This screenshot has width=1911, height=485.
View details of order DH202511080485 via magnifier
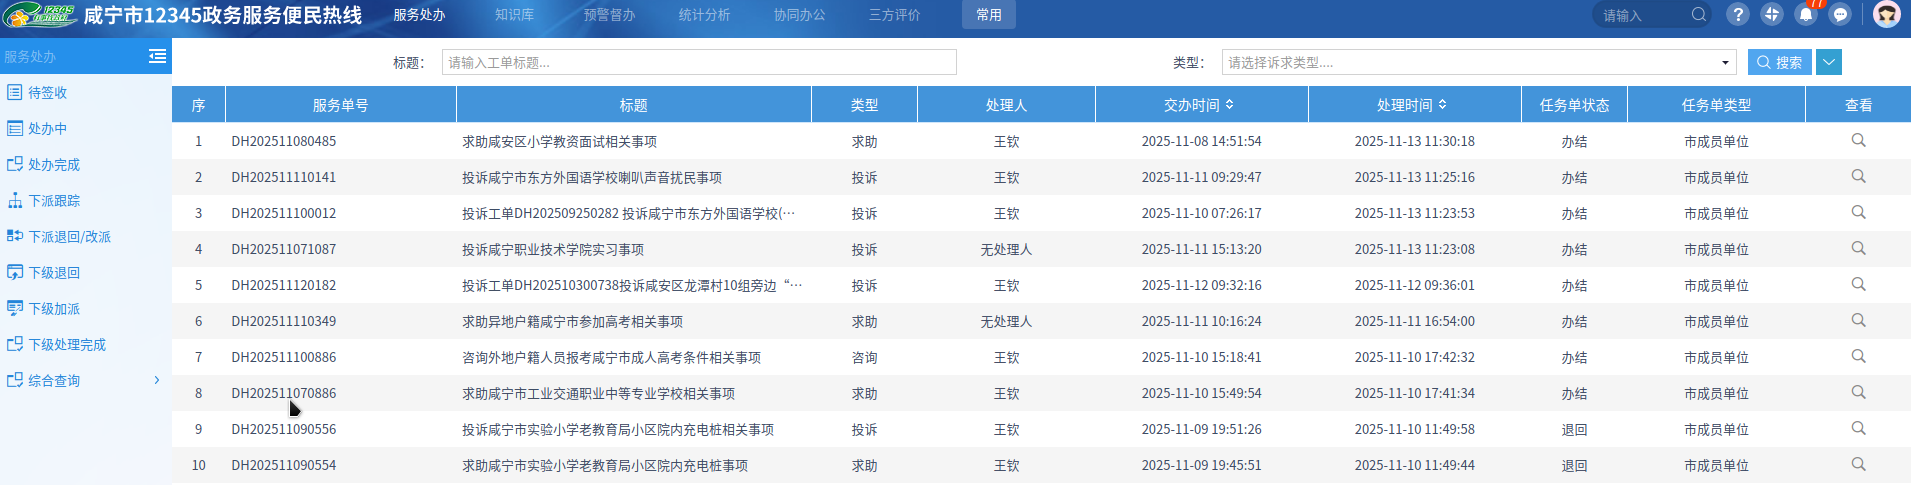pyautogui.click(x=1858, y=141)
